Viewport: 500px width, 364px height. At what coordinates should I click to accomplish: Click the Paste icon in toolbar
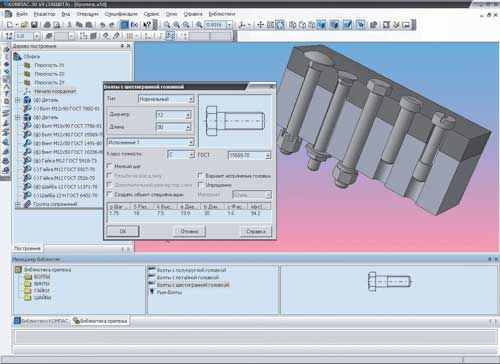point(89,24)
